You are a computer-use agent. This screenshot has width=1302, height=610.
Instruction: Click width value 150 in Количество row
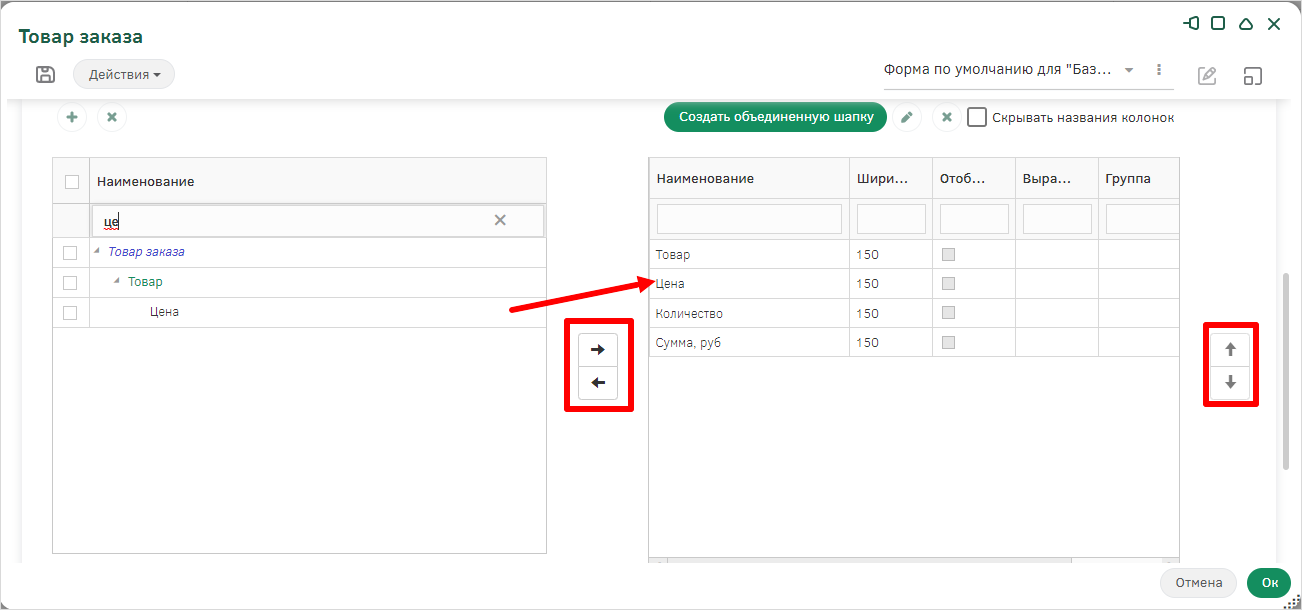867,314
